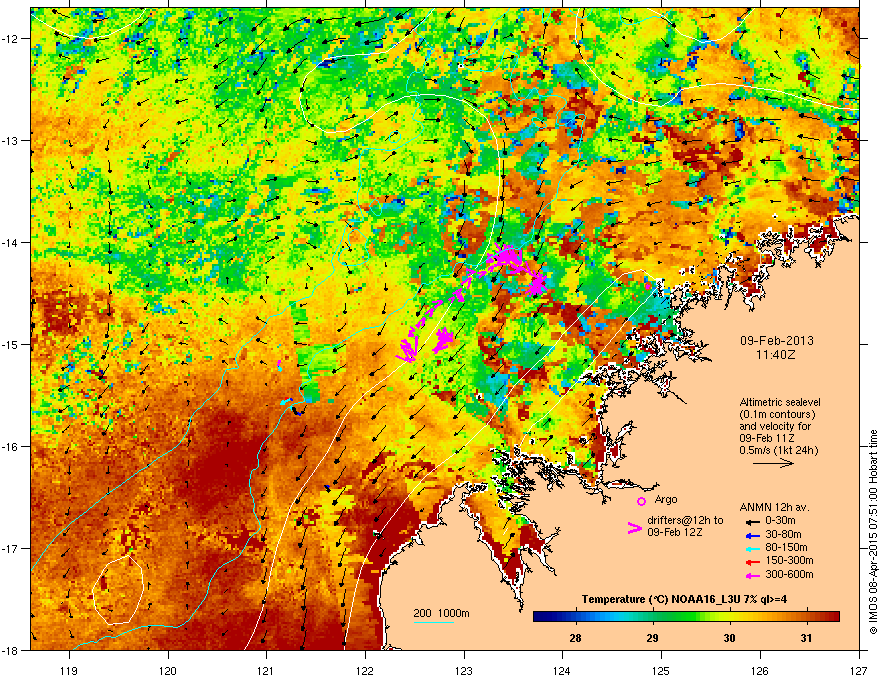Click the date label 09-Feb-2013

pyautogui.click(x=776, y=341)
